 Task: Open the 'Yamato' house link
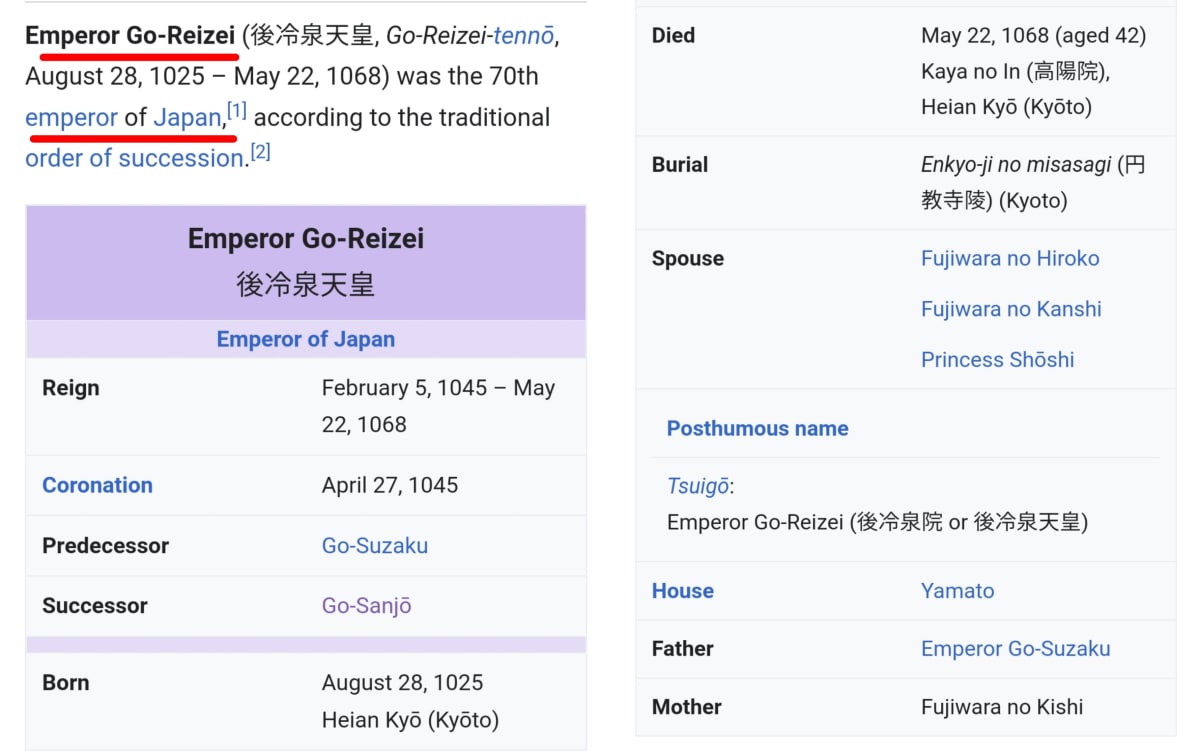958,590
